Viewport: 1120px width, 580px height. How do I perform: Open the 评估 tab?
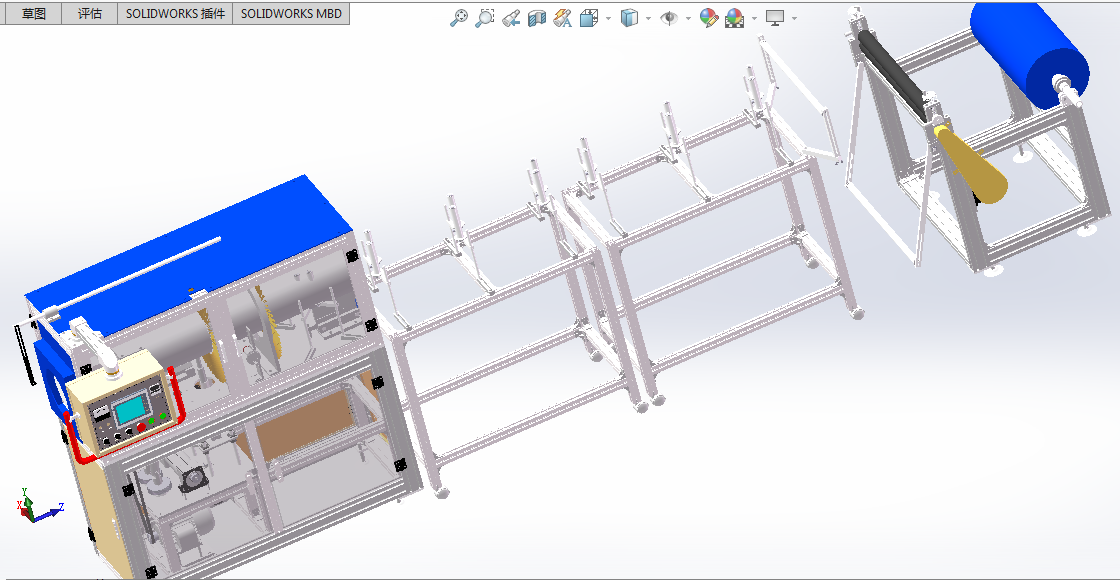click(88, 13)
